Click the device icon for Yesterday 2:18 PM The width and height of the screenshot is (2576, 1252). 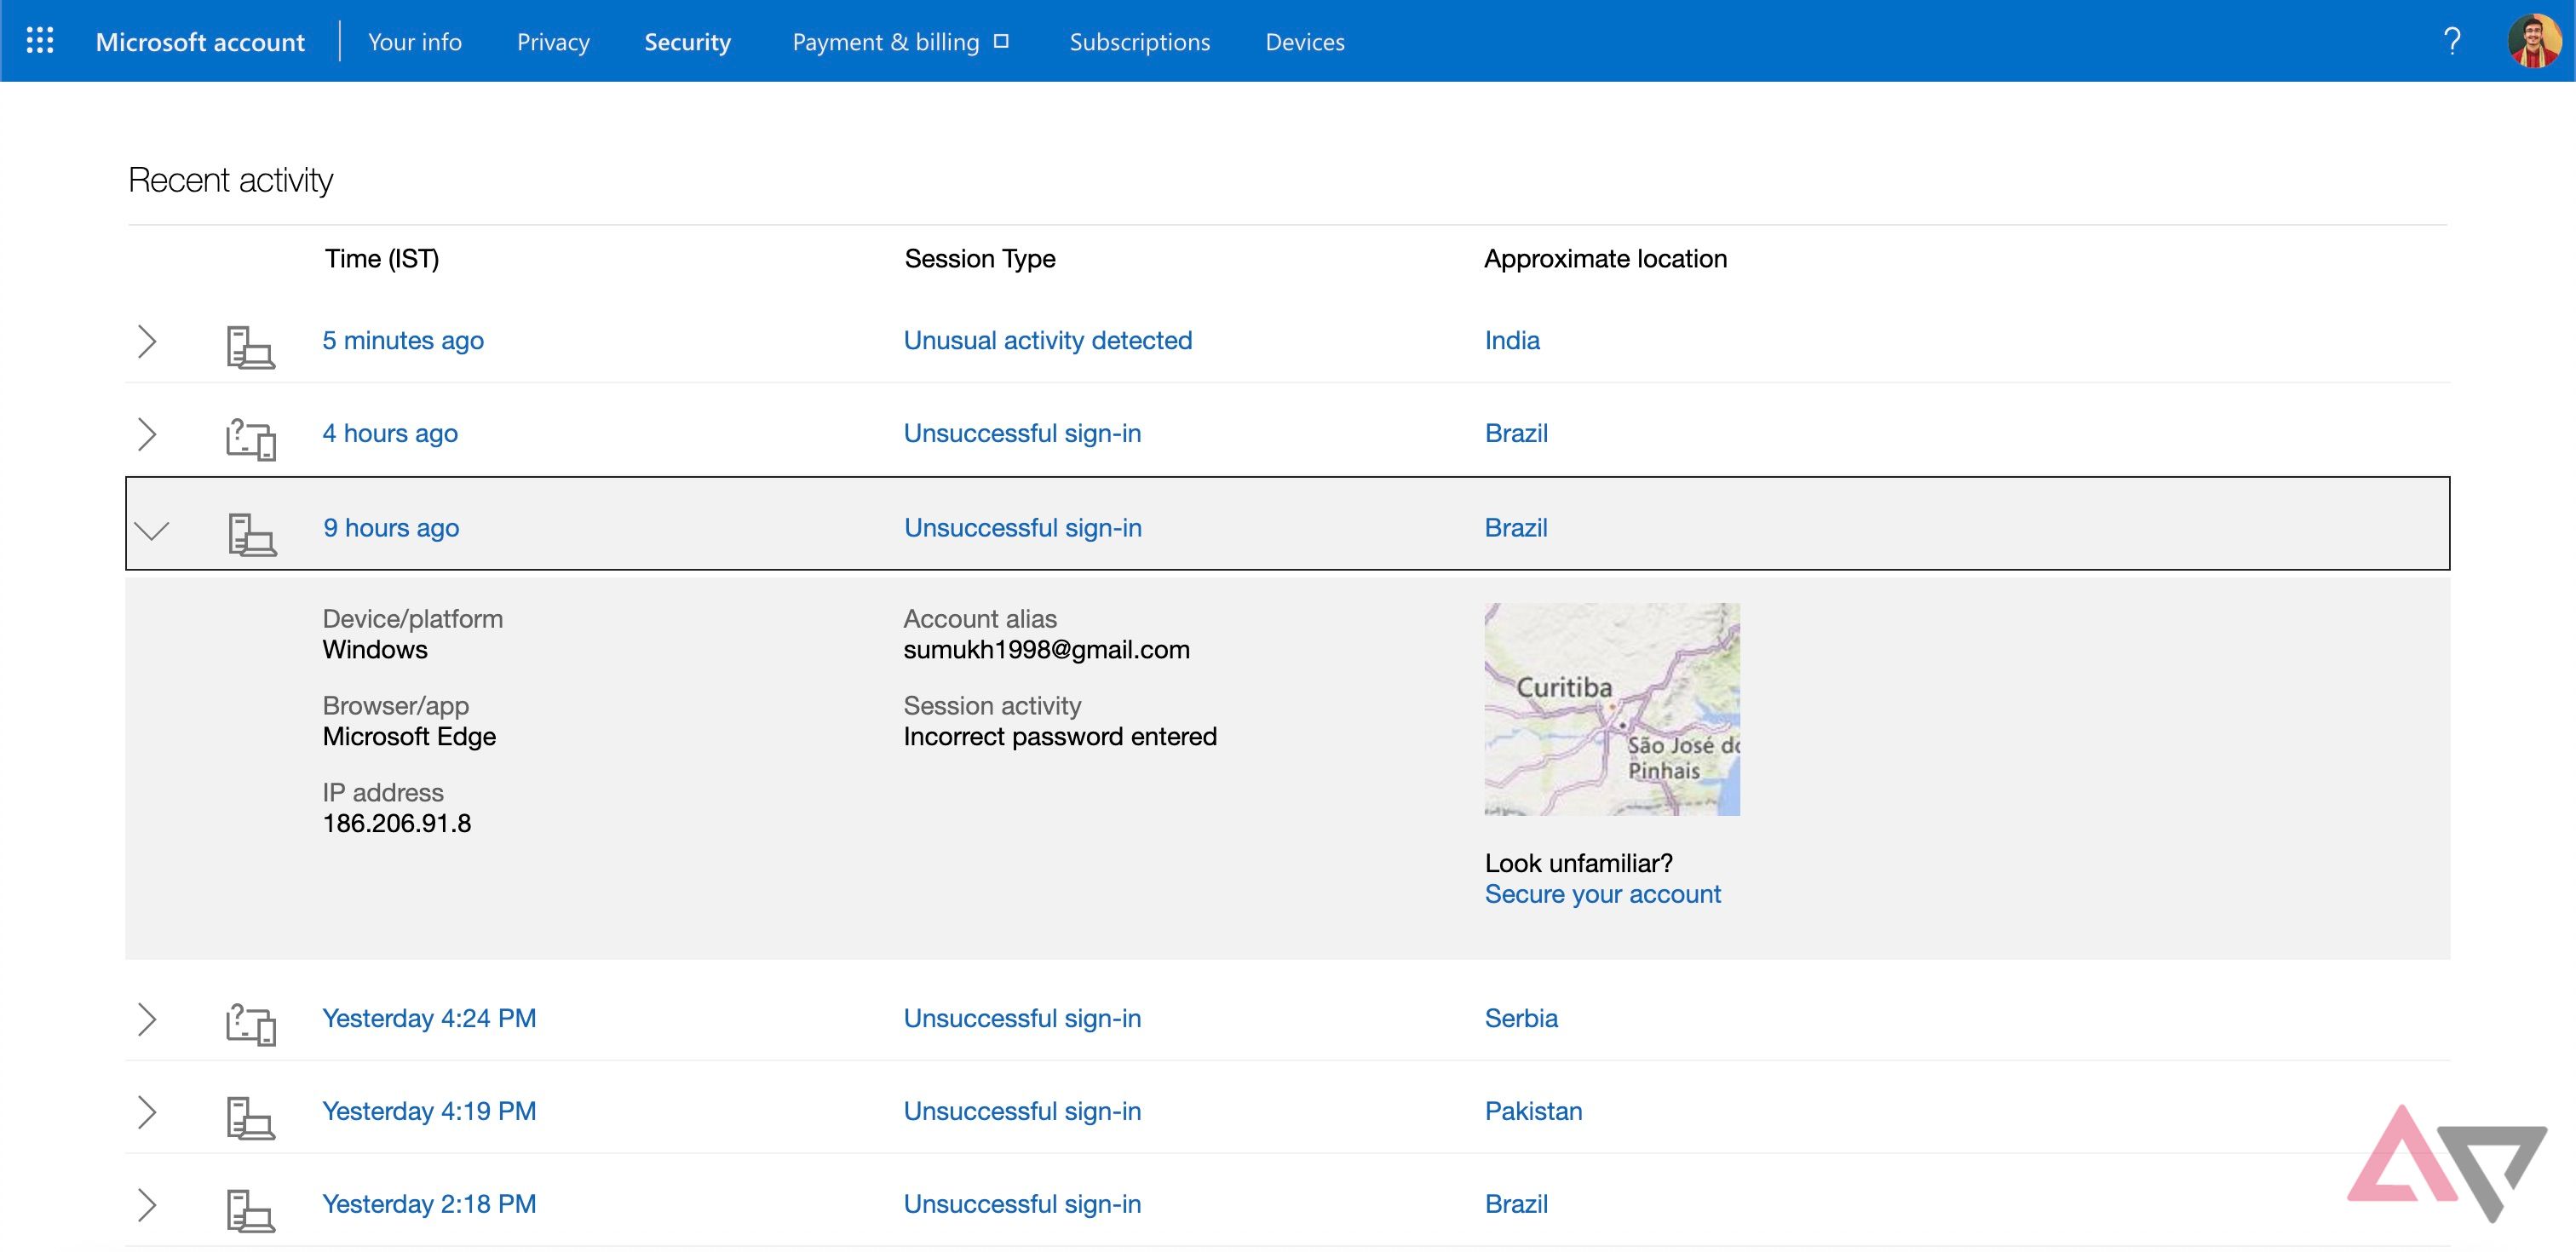250,1210
